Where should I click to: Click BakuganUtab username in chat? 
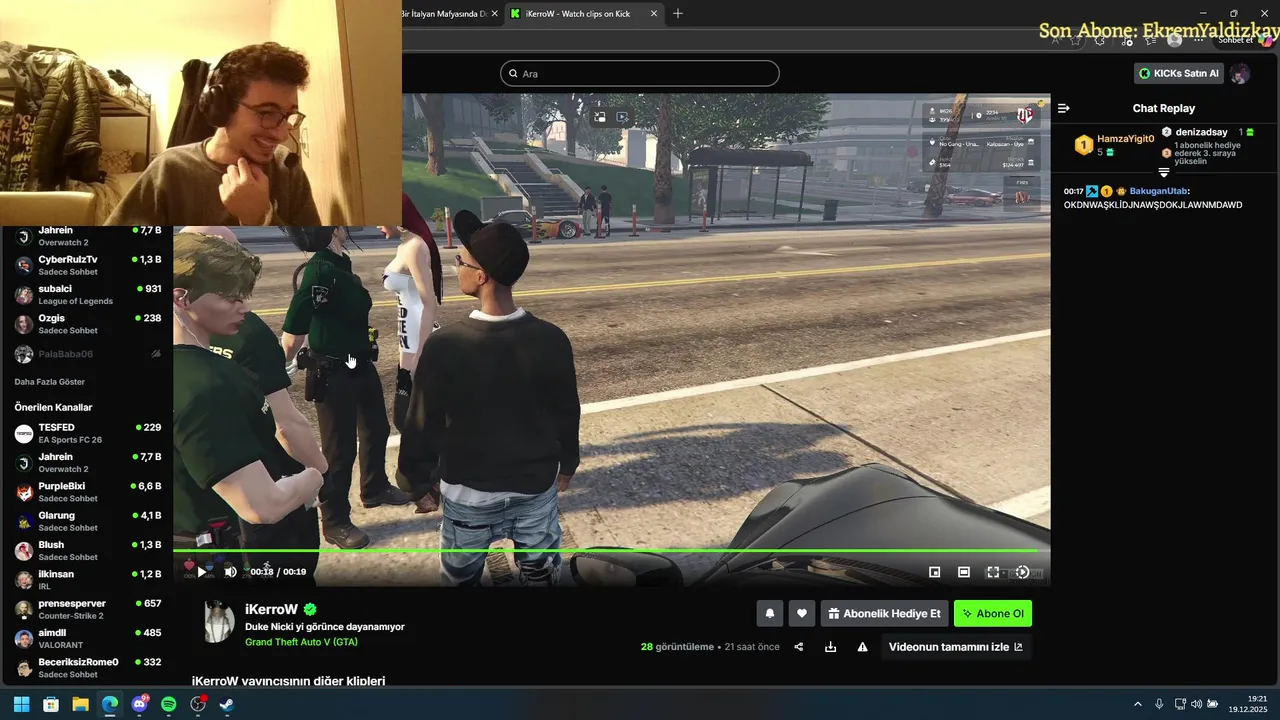pos(1158,191)
